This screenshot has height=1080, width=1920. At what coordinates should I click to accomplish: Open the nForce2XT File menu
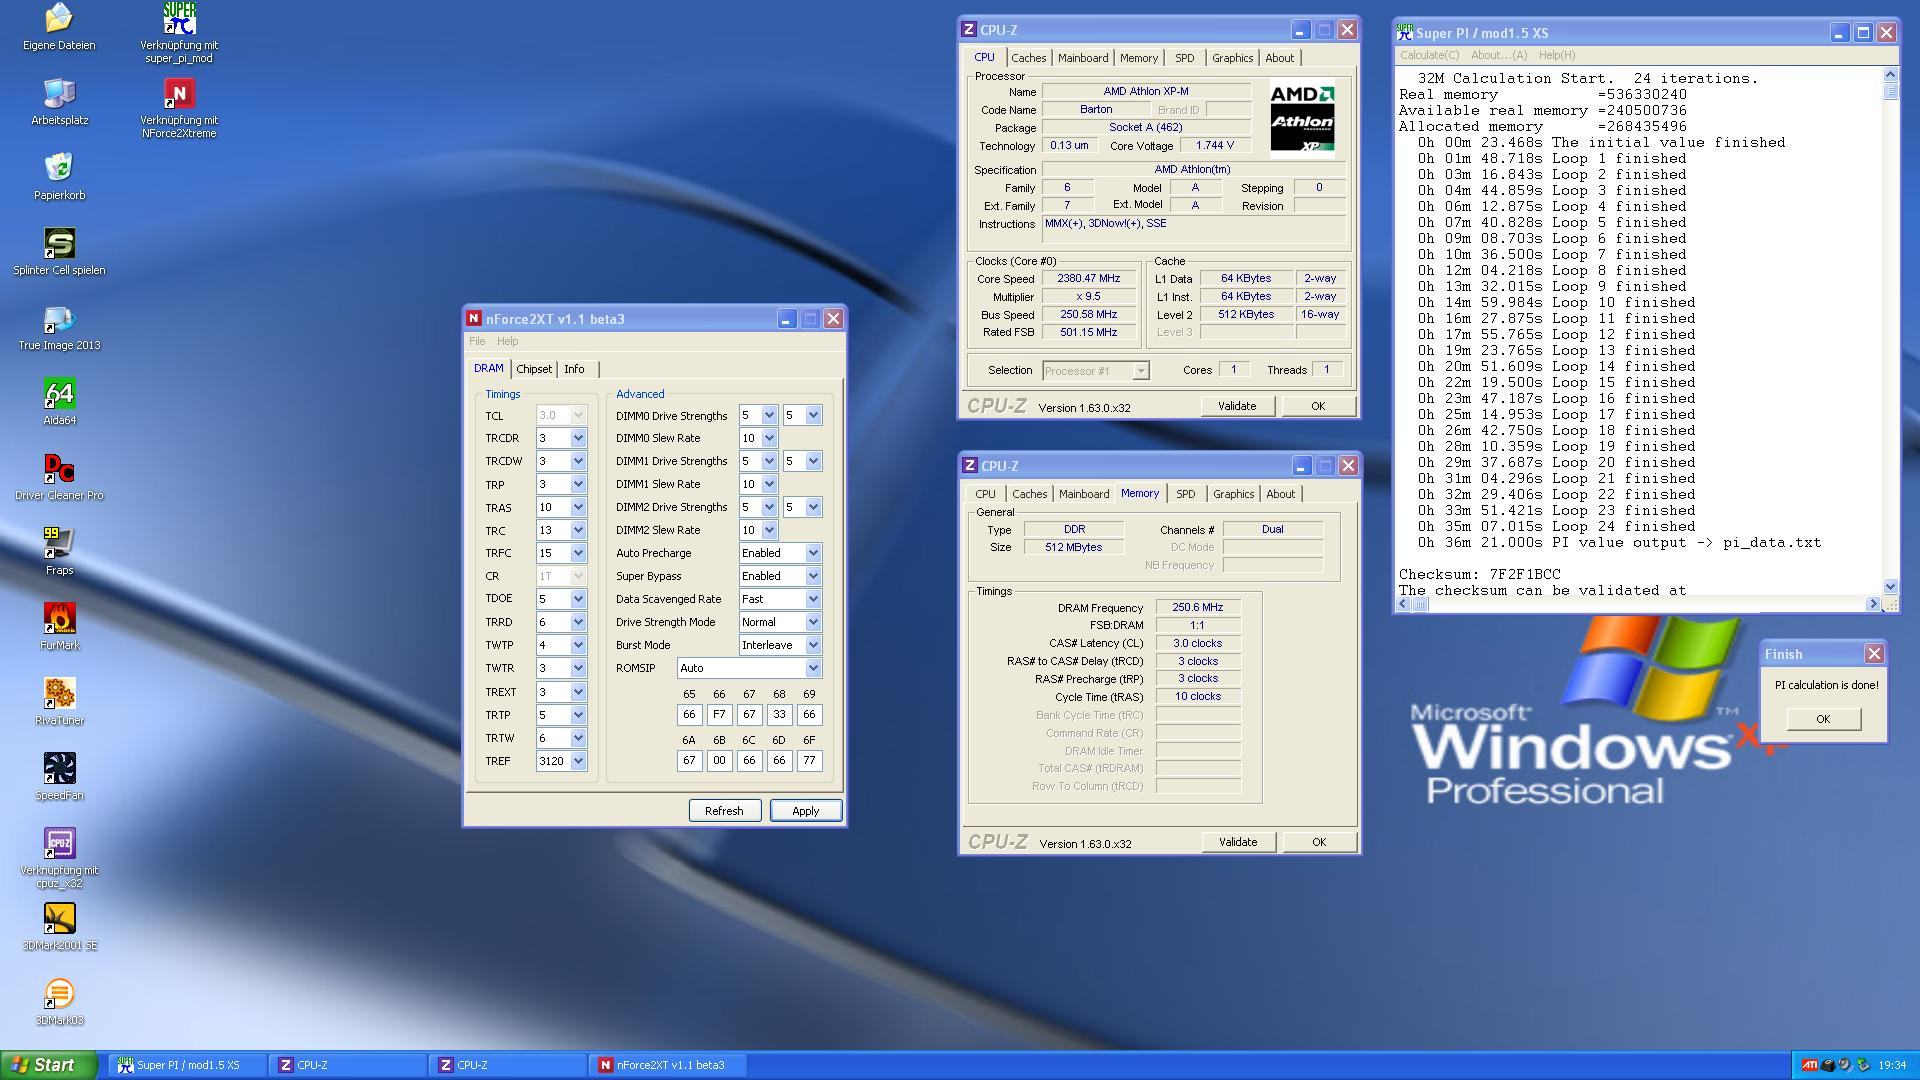(x=477, y=341)
